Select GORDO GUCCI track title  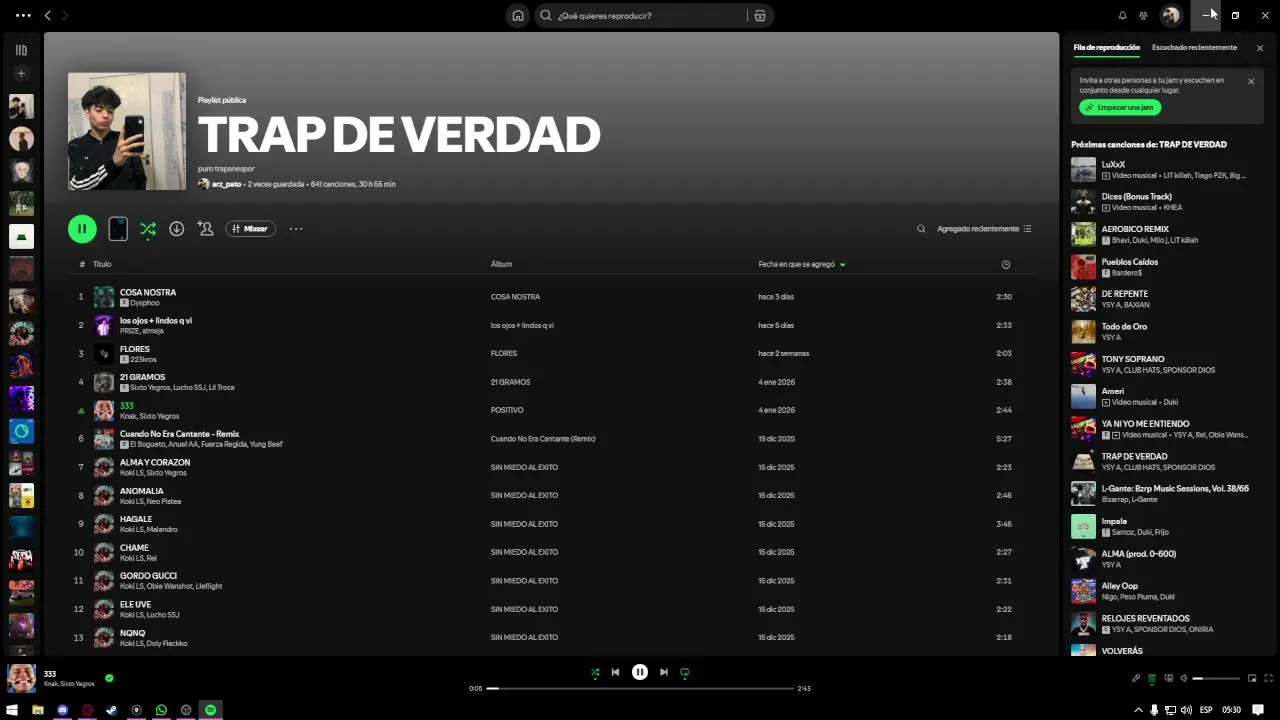tap(148, 576)
